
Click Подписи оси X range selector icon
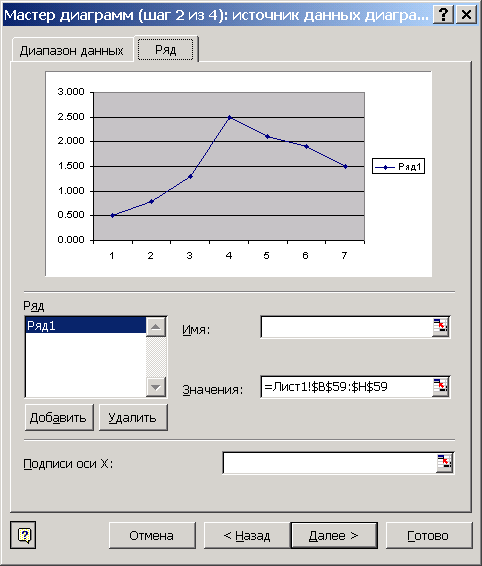click(444, 463)
